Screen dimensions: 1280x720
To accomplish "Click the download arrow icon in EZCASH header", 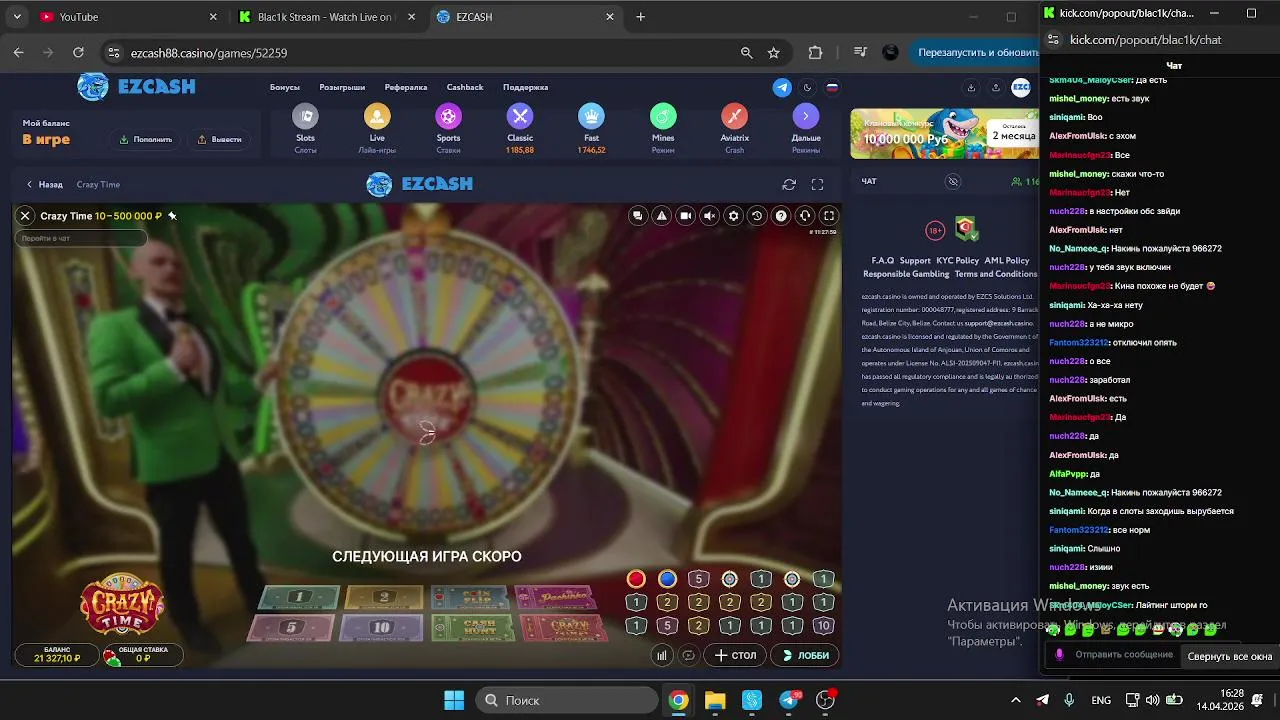I will coord(970,87).
